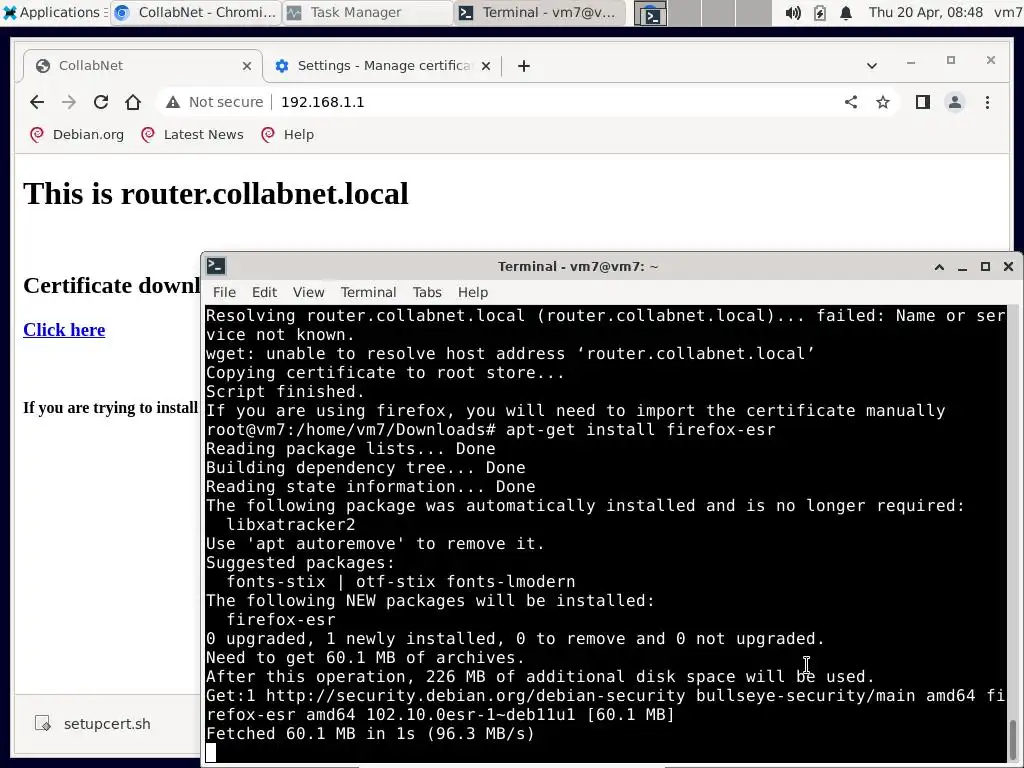Image resolution: width=1024 pixels, height=768 pixels.
Task: Switch to Terminal vm7 taskbar entry
Action: 539,12
